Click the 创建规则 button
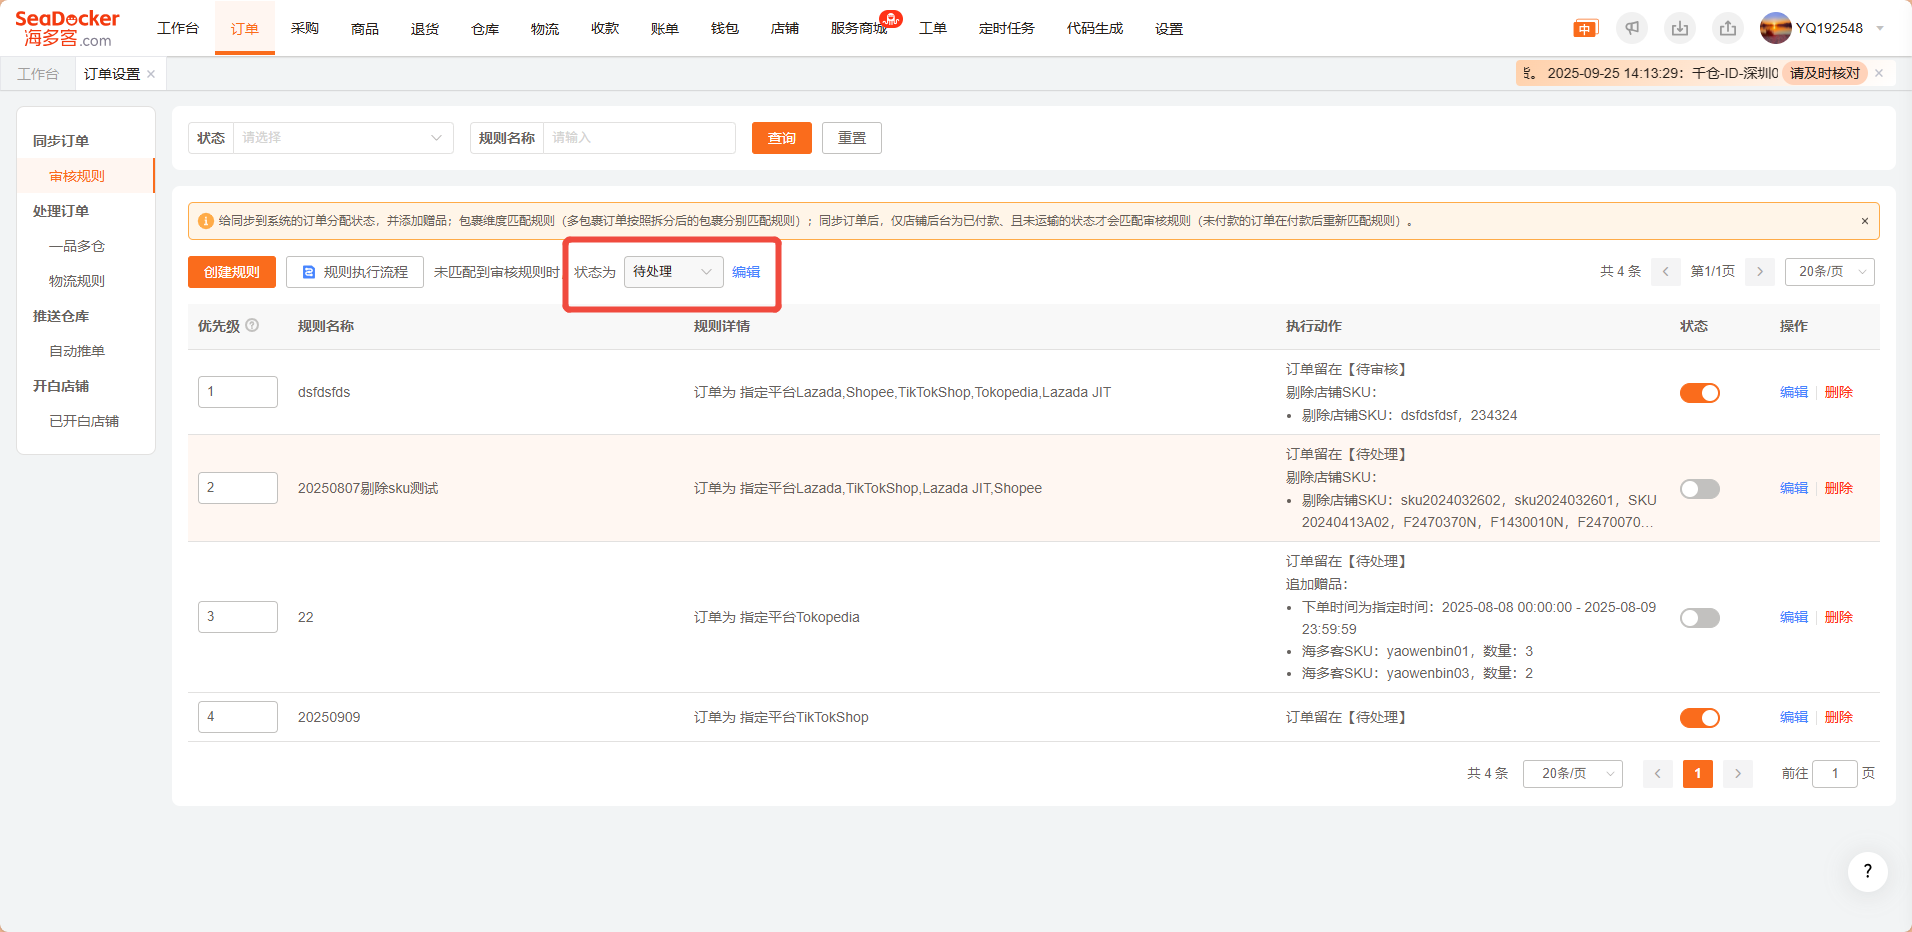Screen dimensions: 1912x932 point(232,272)
